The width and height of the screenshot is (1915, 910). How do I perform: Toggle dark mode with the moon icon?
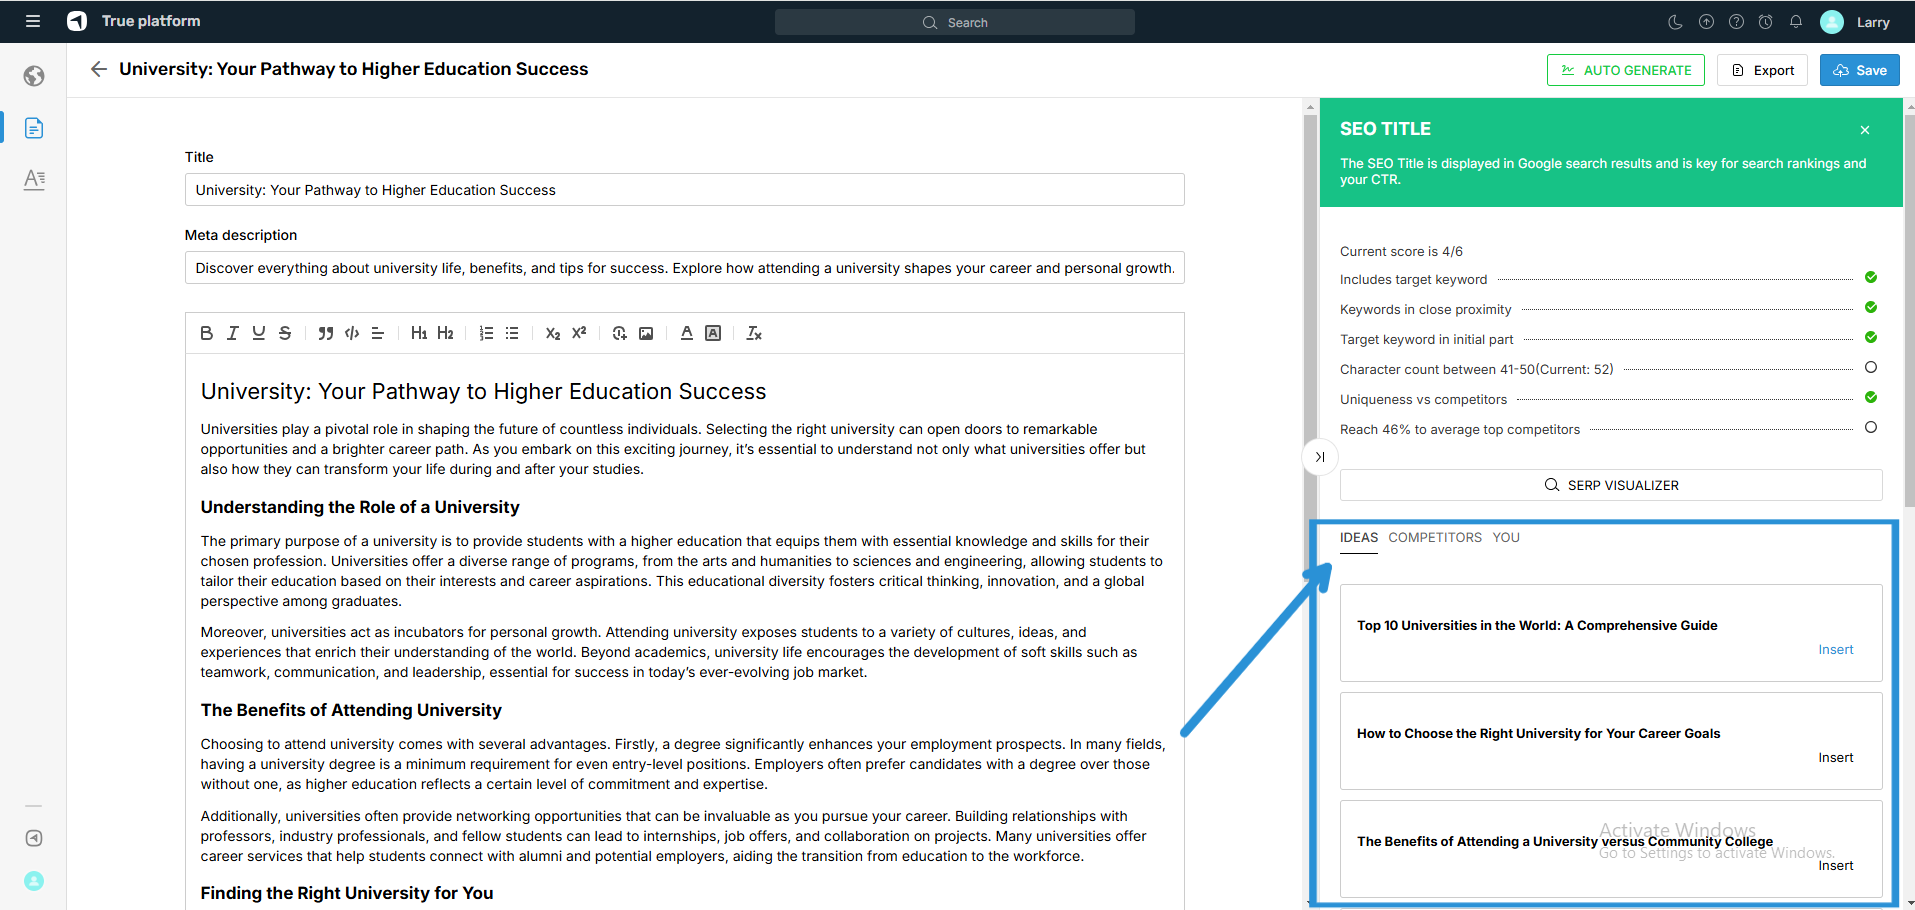coord(1676,22)
